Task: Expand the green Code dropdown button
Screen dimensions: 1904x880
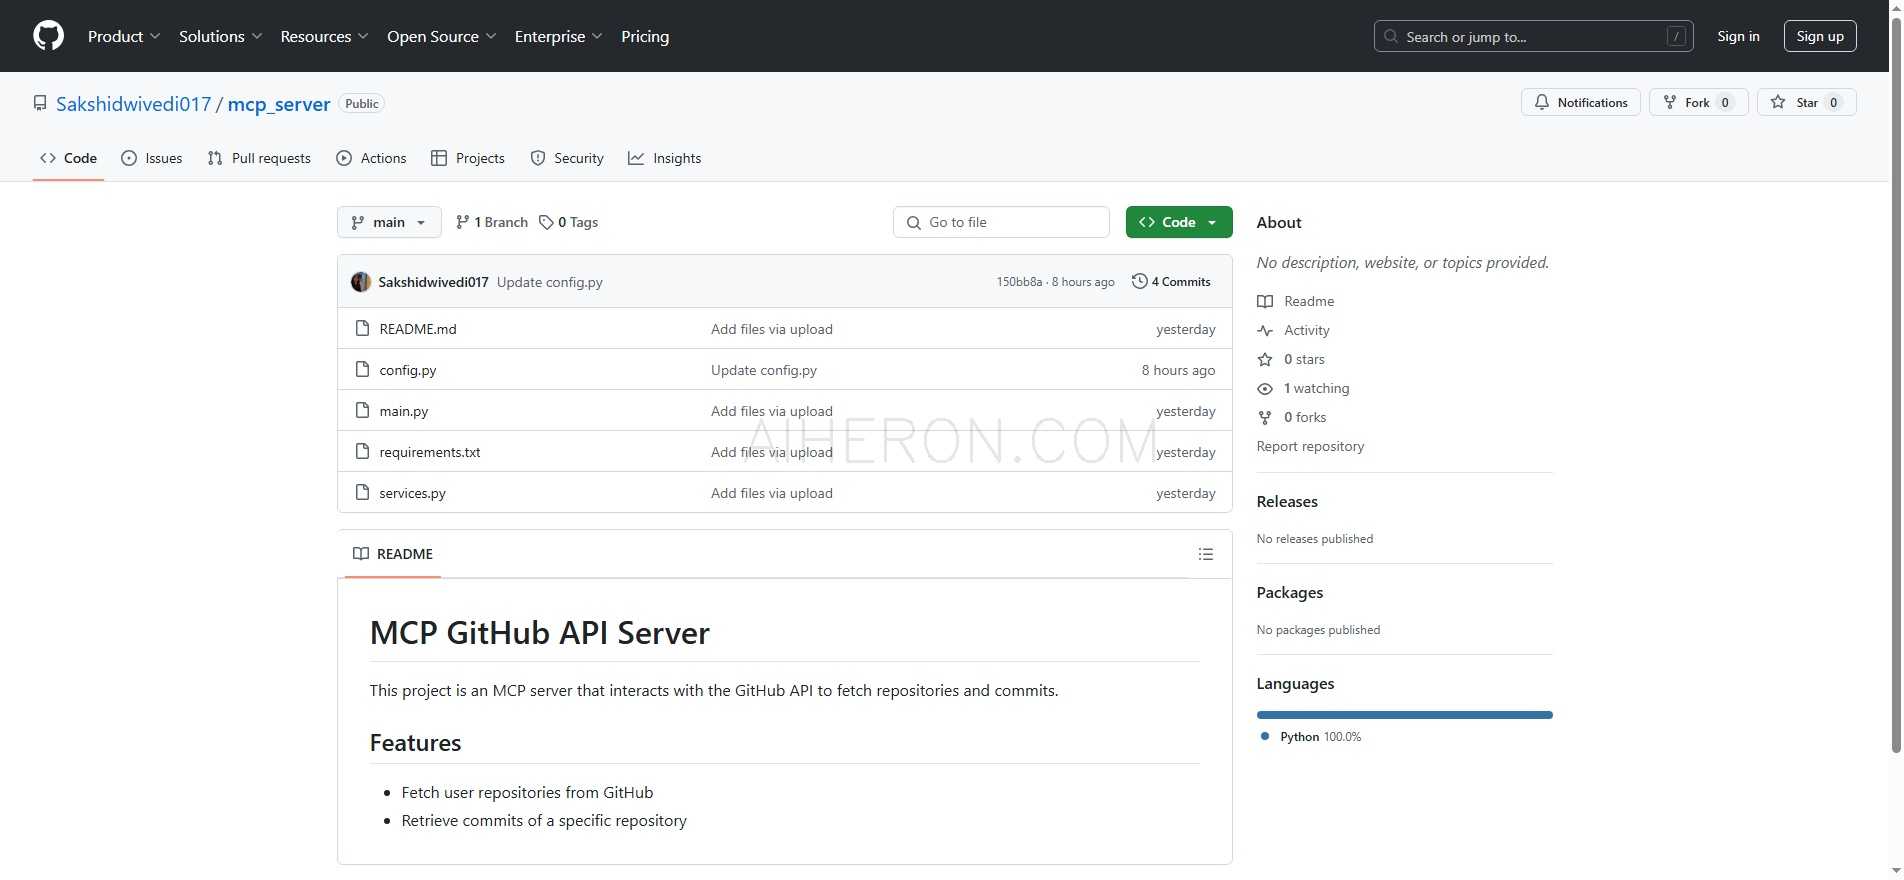Action: coord(1179,222)
